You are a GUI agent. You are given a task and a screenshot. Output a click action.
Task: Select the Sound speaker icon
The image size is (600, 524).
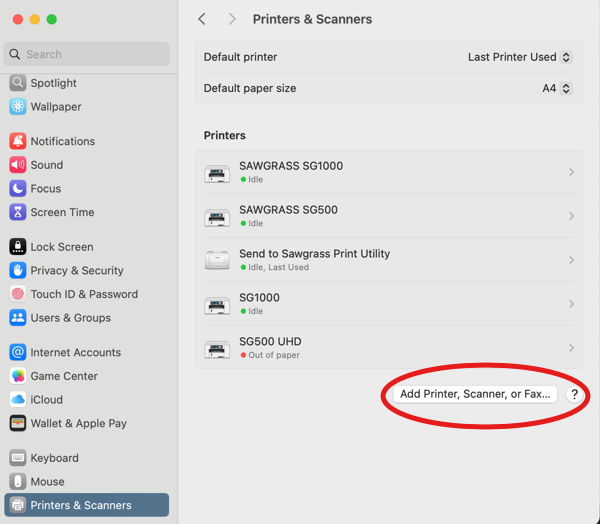pos(18,165)
